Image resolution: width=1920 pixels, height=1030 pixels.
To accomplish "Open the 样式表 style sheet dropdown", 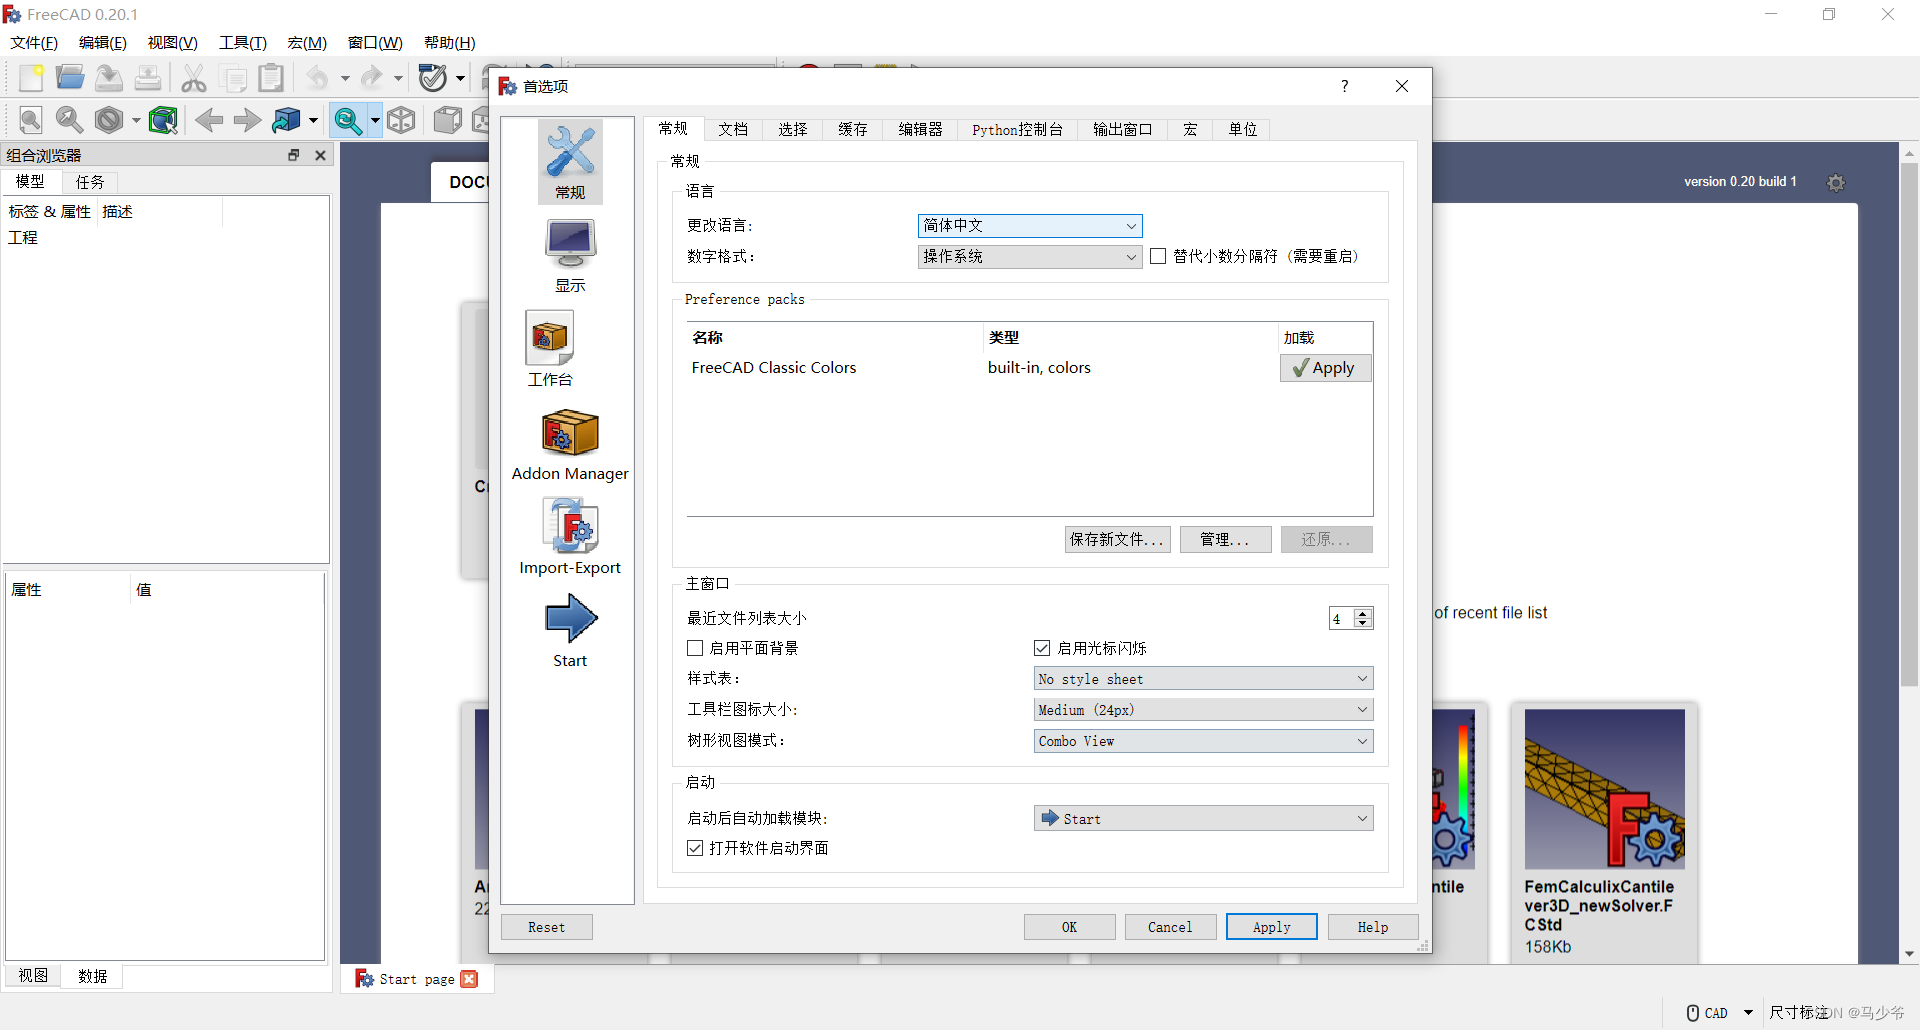I will [x=1203, y=679].
